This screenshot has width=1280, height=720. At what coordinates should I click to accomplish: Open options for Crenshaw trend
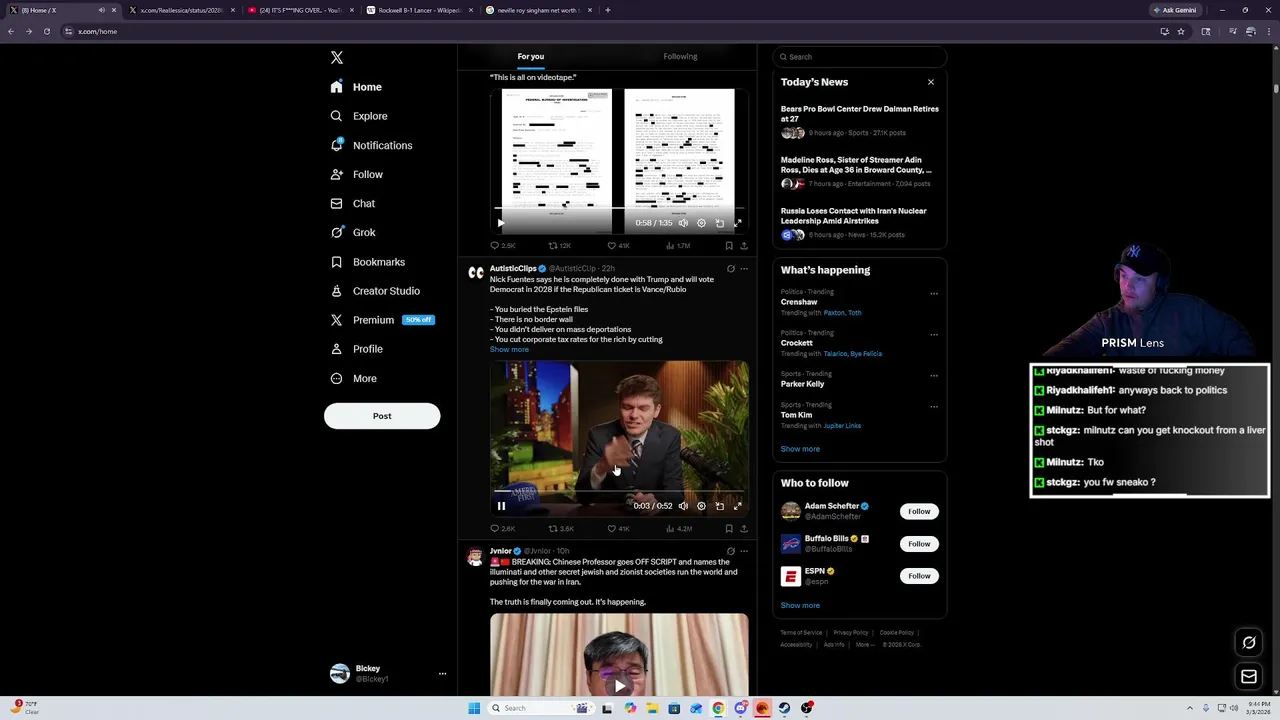[x=934, y=293]
